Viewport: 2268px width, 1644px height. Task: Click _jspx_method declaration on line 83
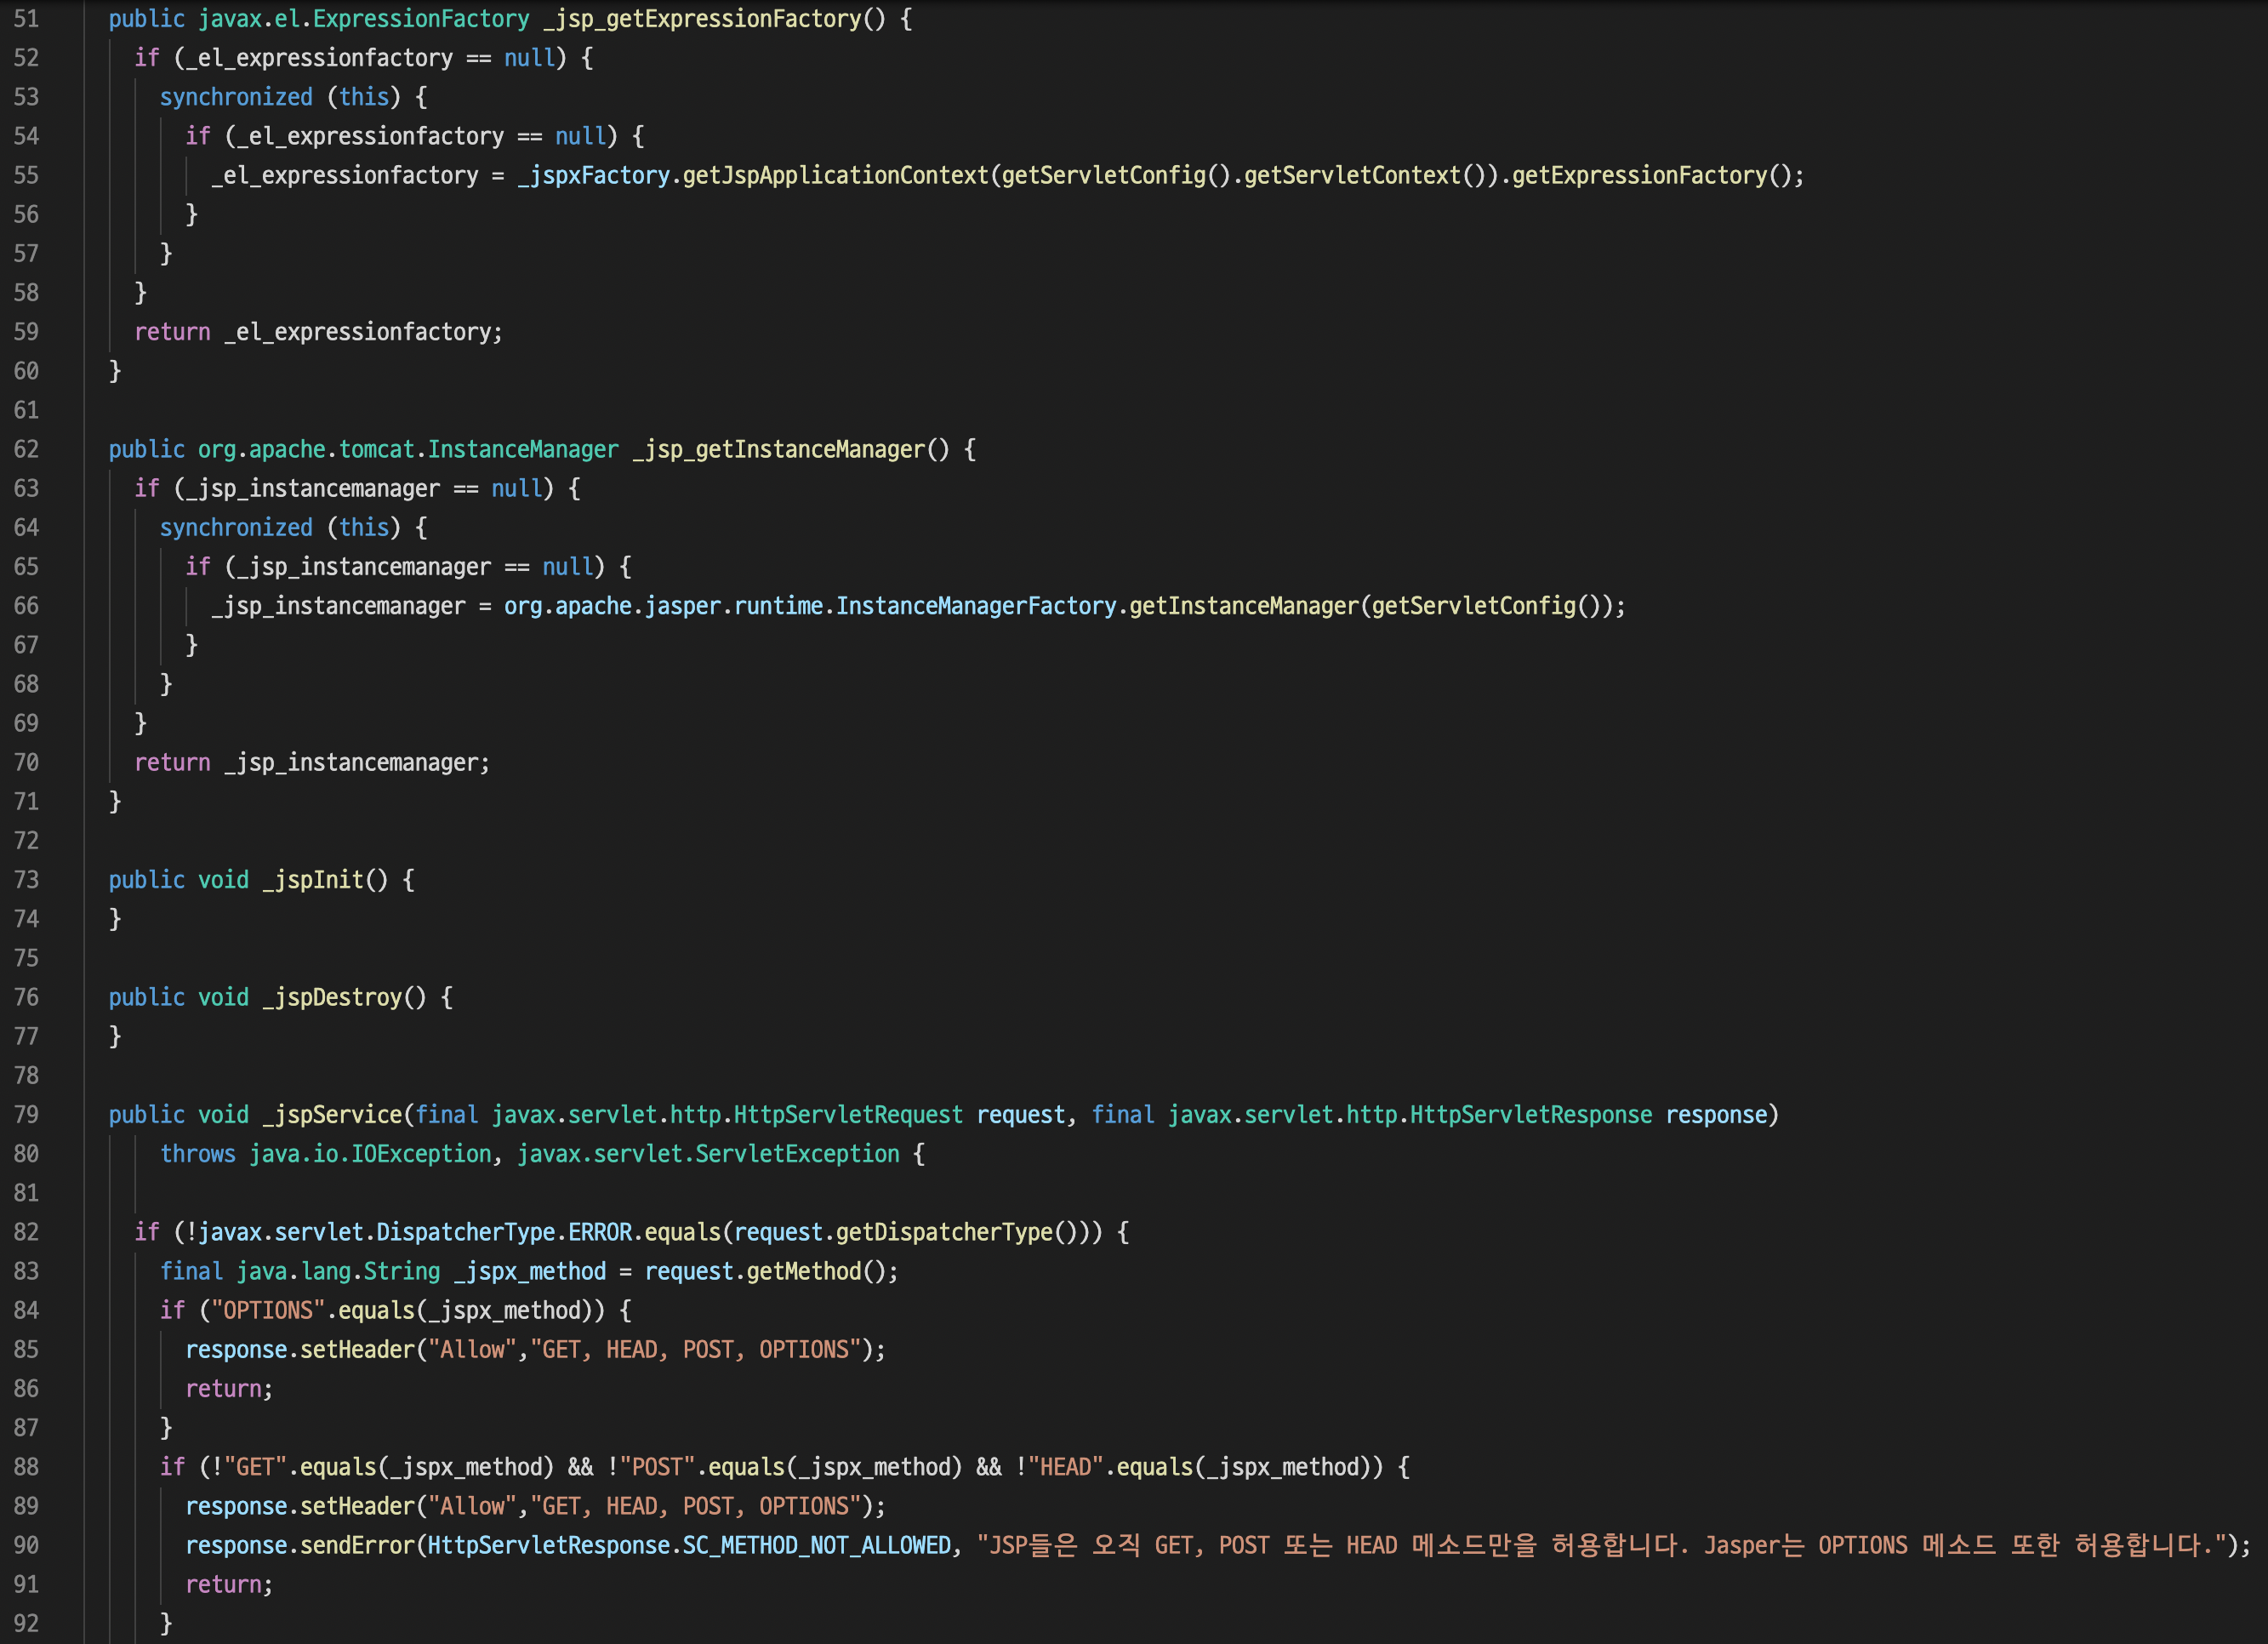tap(530, 1271)
